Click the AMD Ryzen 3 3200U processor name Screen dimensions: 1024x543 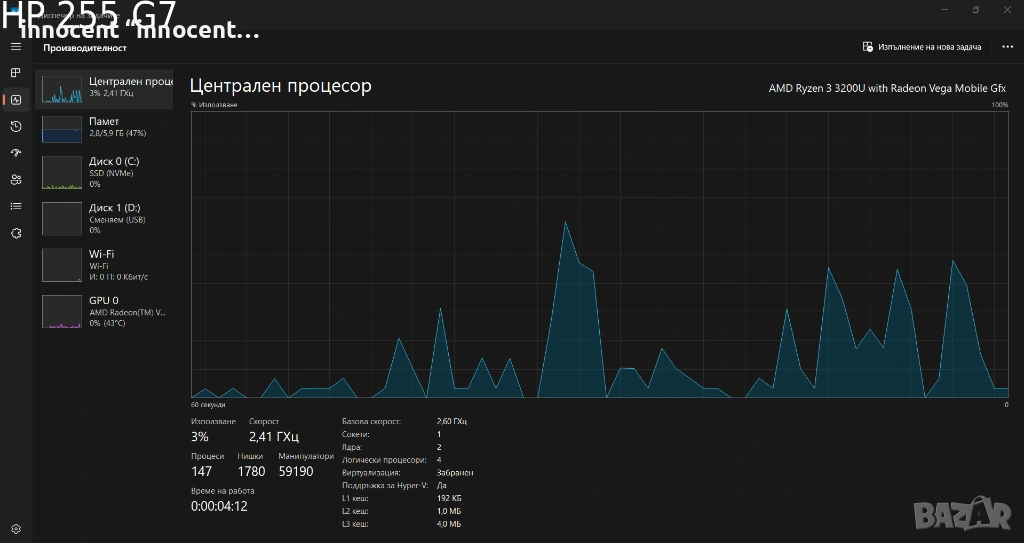point(887,88)
